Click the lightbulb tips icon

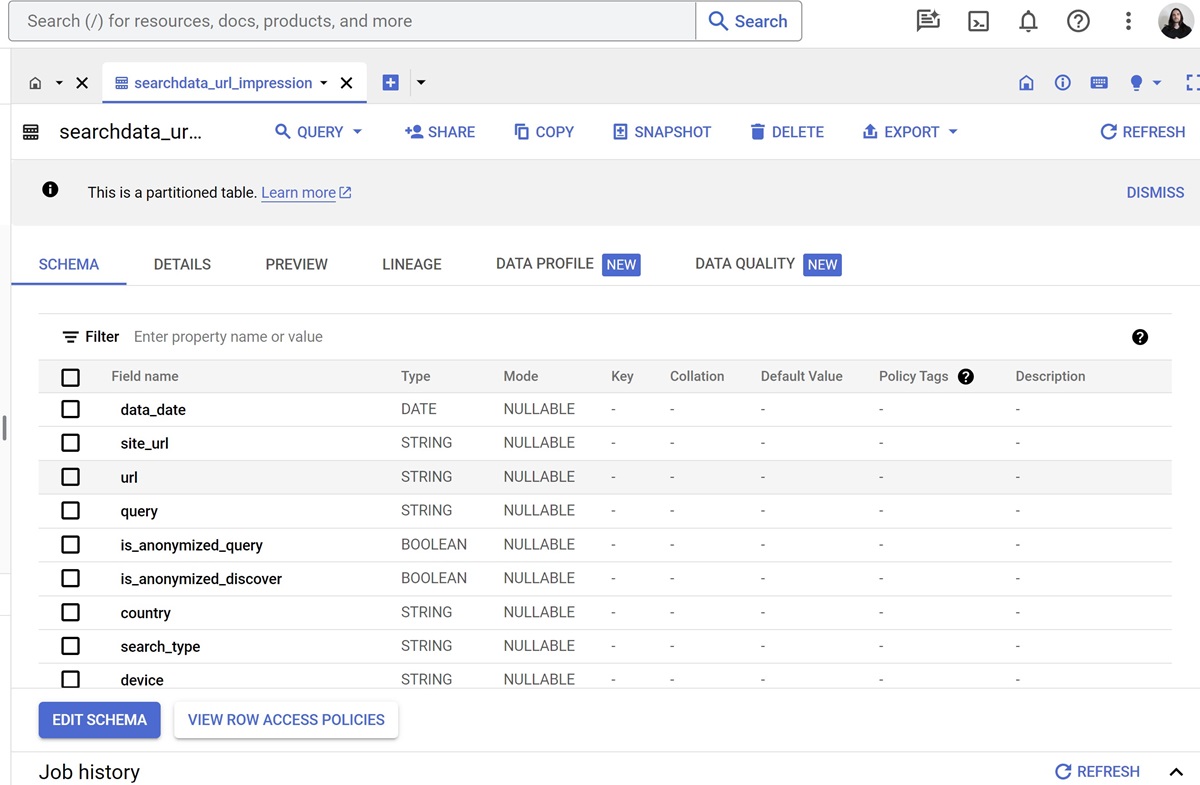point(1136,83)
